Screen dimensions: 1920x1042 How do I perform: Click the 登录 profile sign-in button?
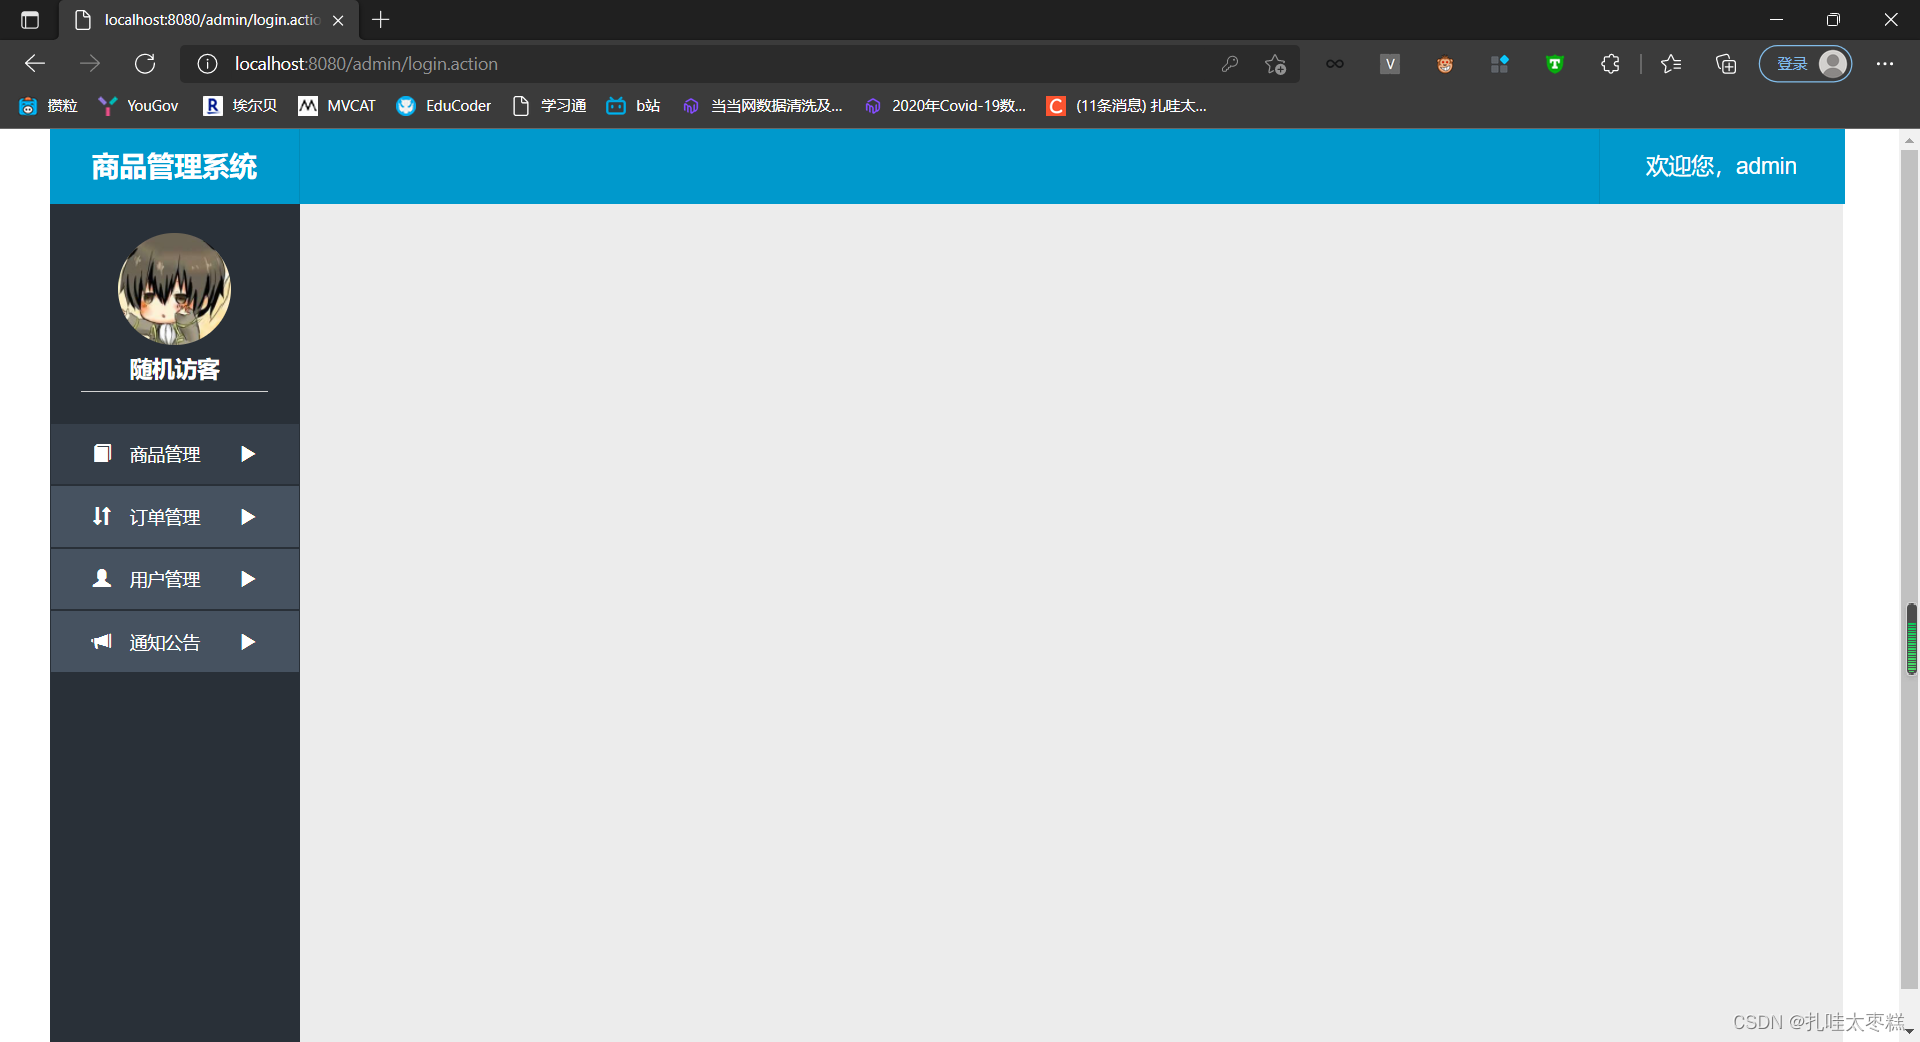pyautogui.click(x=1806, y=64)
